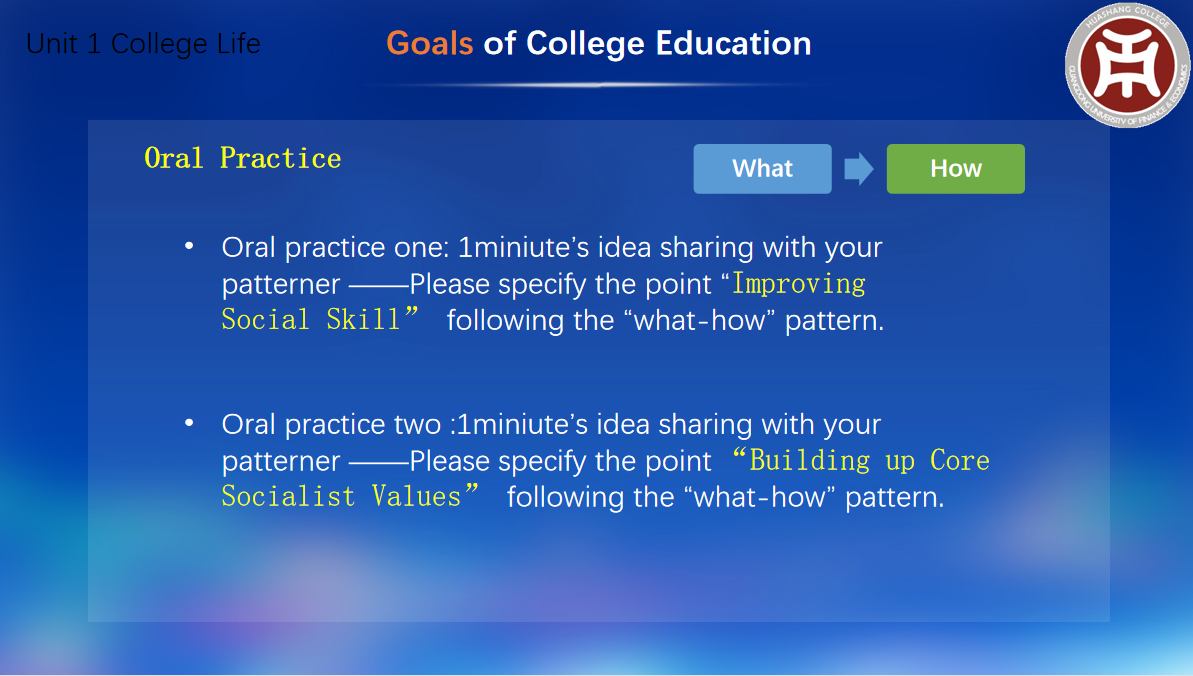Click the second bullet point marker
Screen dimensions: 1193x676
tap(188, 423)
